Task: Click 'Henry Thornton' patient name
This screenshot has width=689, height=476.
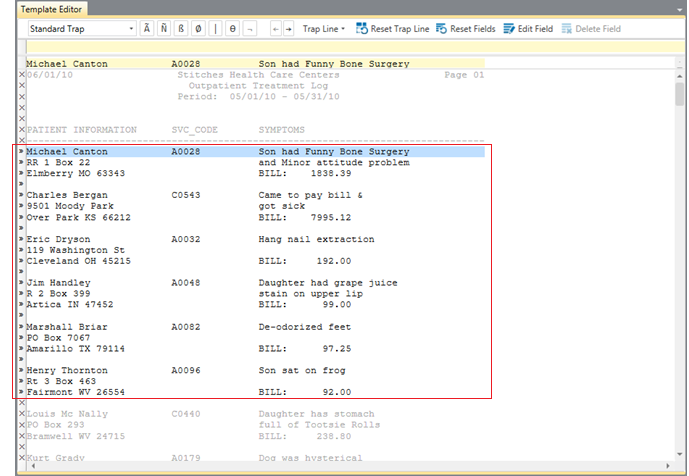Action: pyautogui.click(x=67, y=371)
